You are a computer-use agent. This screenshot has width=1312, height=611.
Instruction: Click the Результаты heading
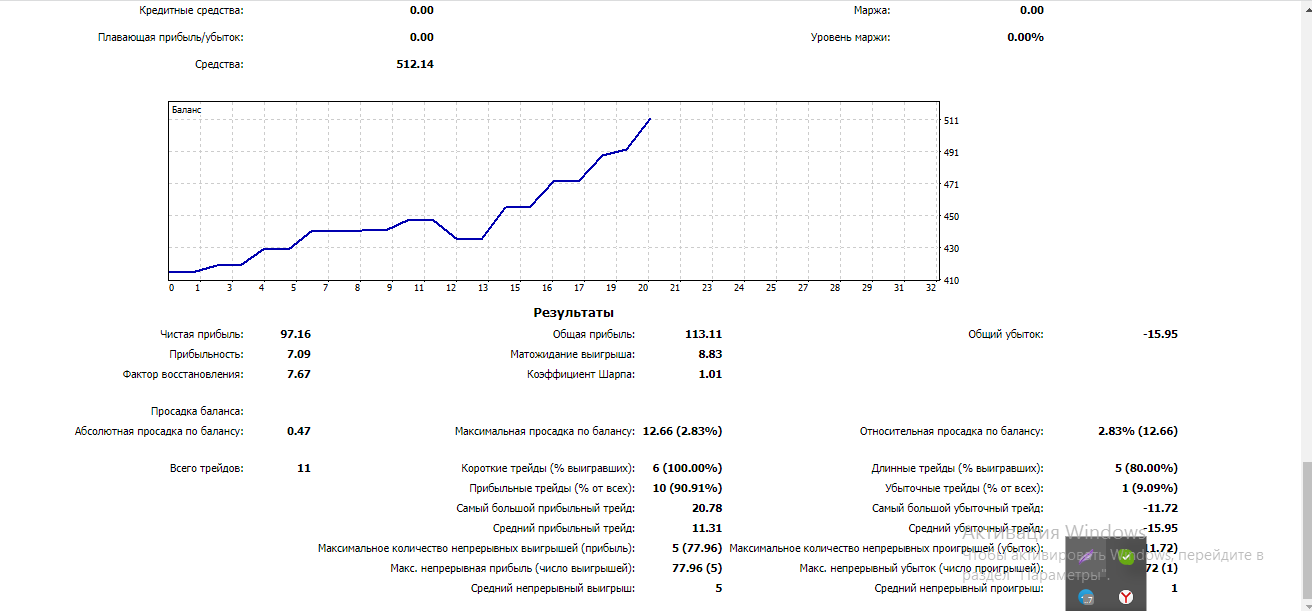[x=574, y=313]
